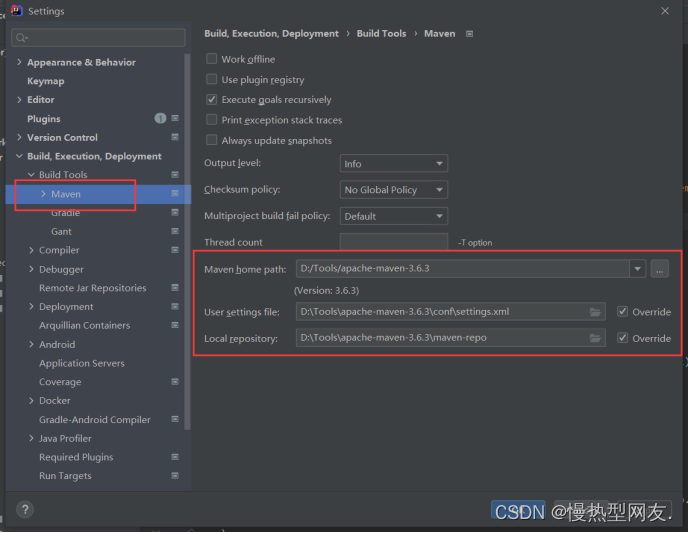
Task: Select Android in settings tree
Action: point(57,344)
